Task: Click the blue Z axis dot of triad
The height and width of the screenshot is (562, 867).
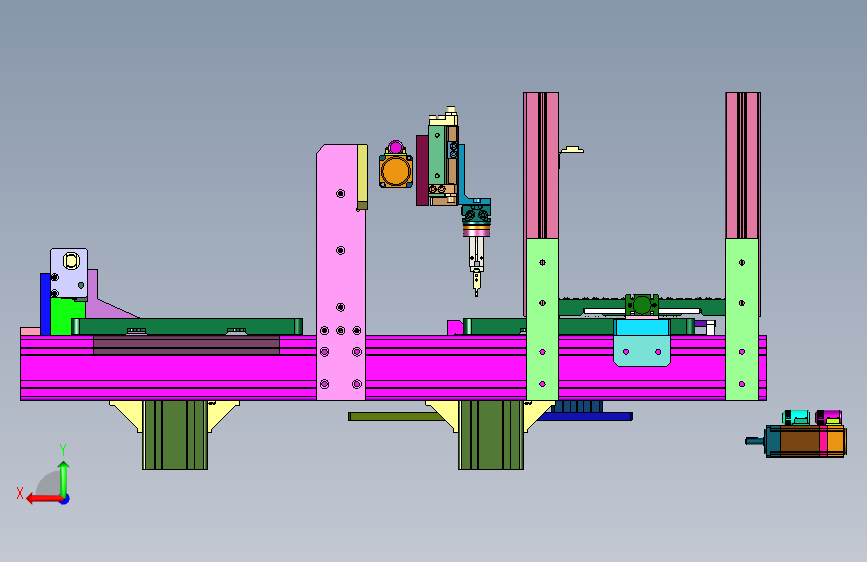Action: tap(65, 499)
